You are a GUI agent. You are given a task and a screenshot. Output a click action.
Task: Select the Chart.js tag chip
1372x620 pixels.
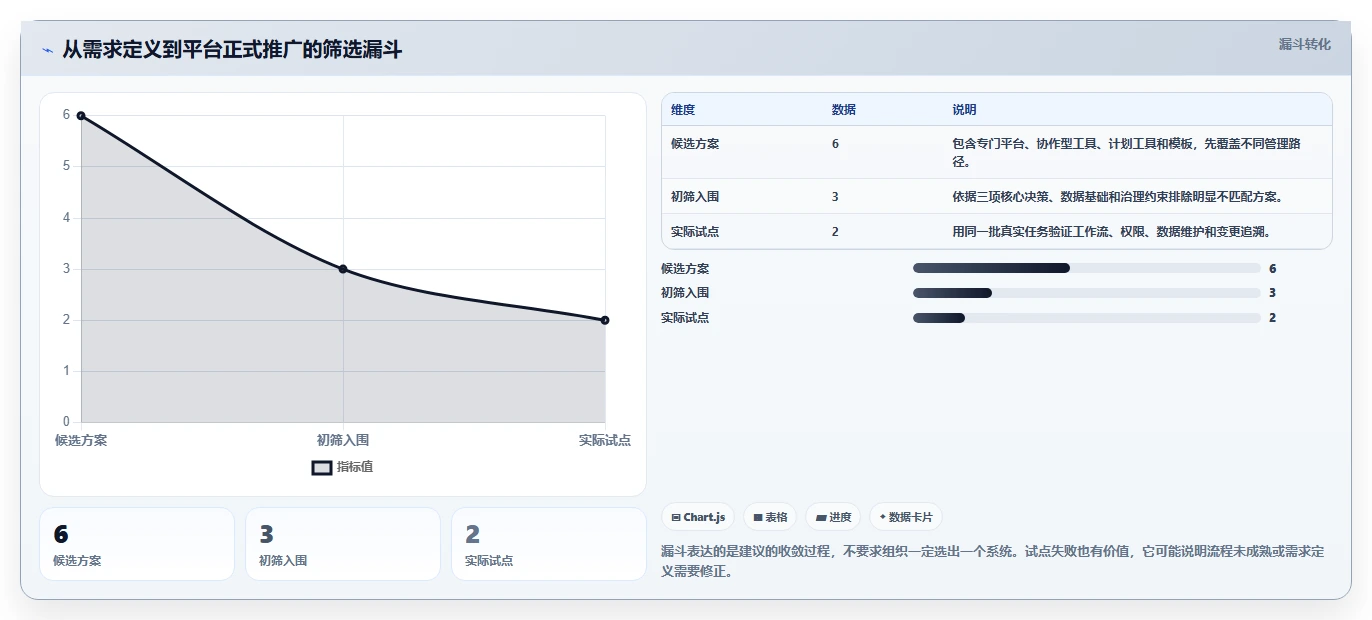tap(698, 517)
